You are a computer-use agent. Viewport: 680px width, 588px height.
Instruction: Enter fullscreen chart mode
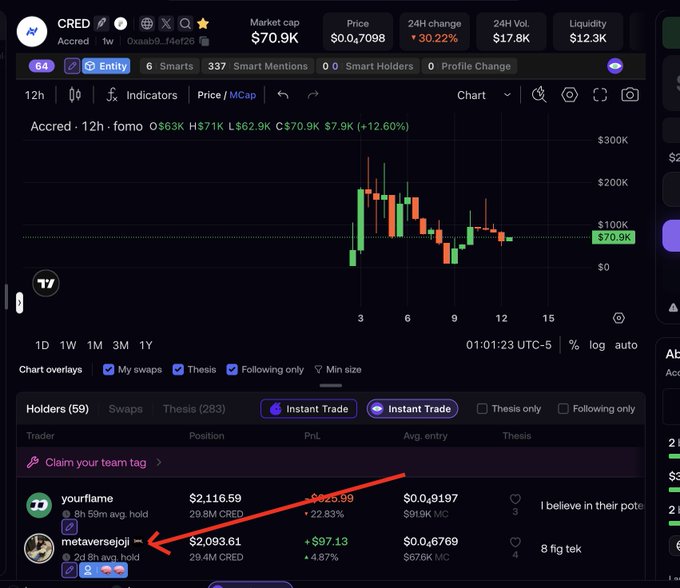pos(600,95)
